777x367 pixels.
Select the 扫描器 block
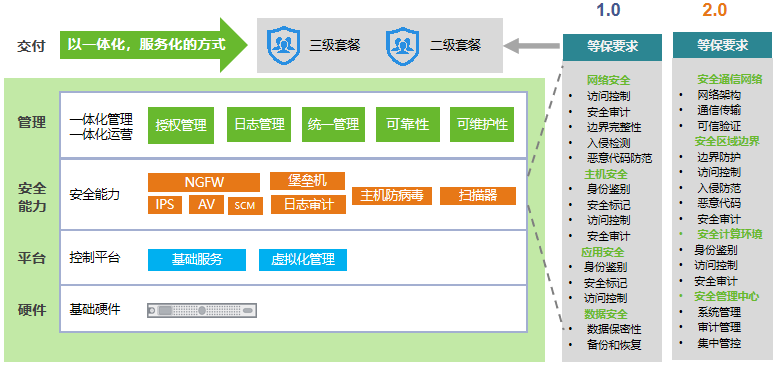[x=478, y=196]
